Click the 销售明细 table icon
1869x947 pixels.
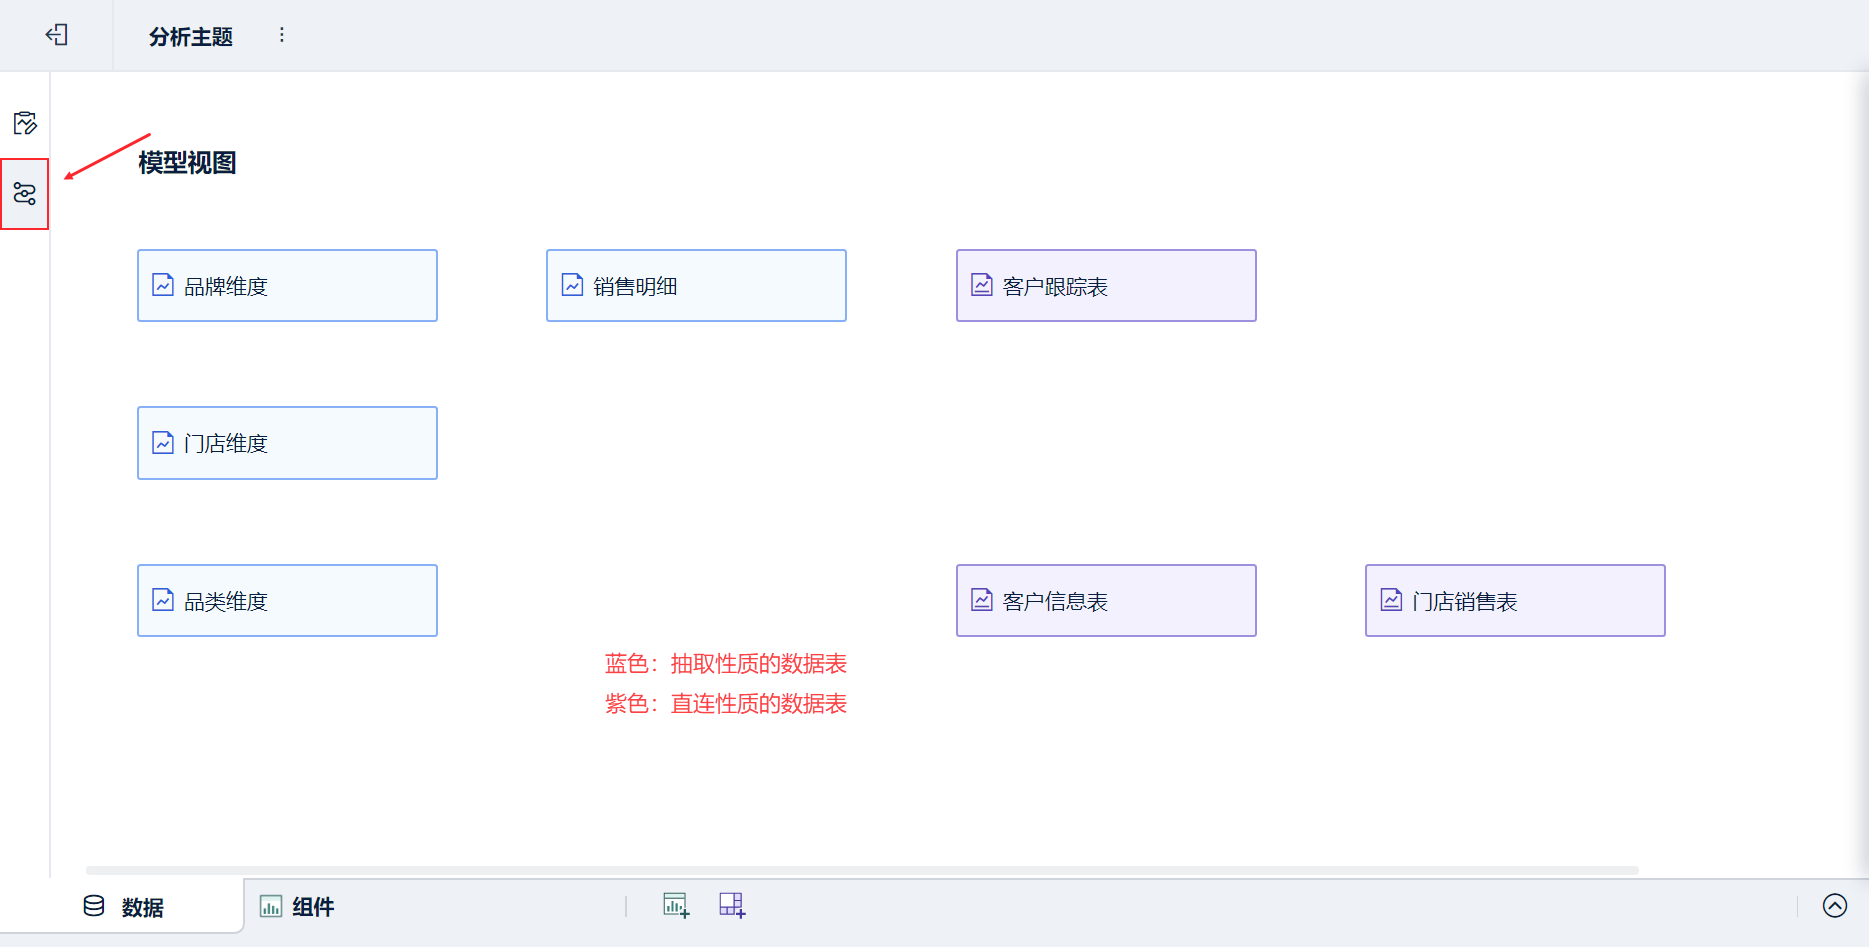(572, 285)
